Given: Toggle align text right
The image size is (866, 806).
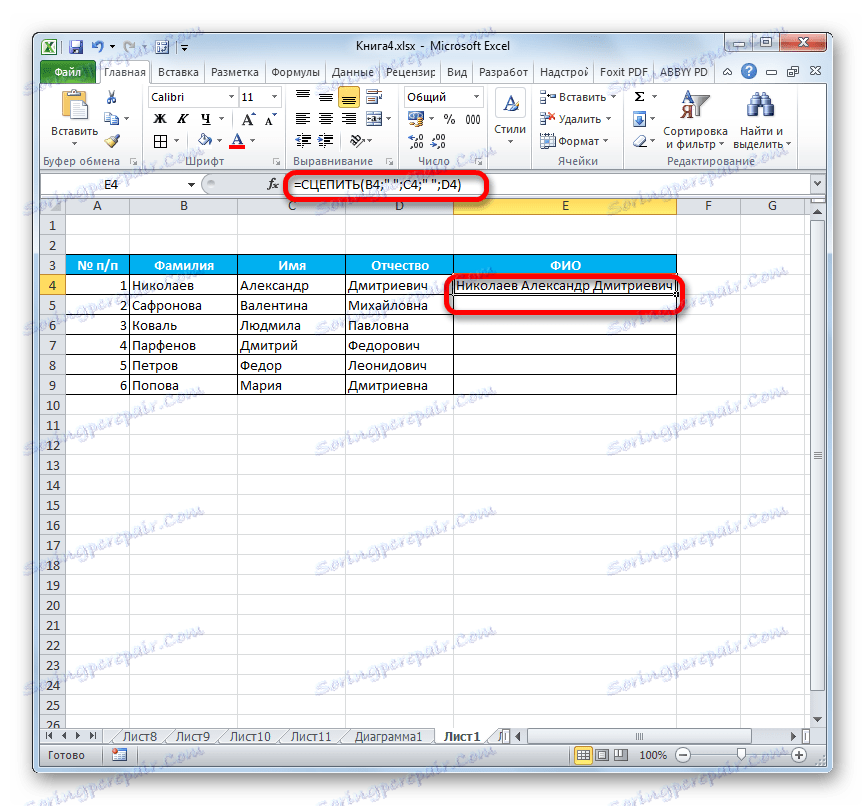Looking at the screenshot, I should coord(349,119).
